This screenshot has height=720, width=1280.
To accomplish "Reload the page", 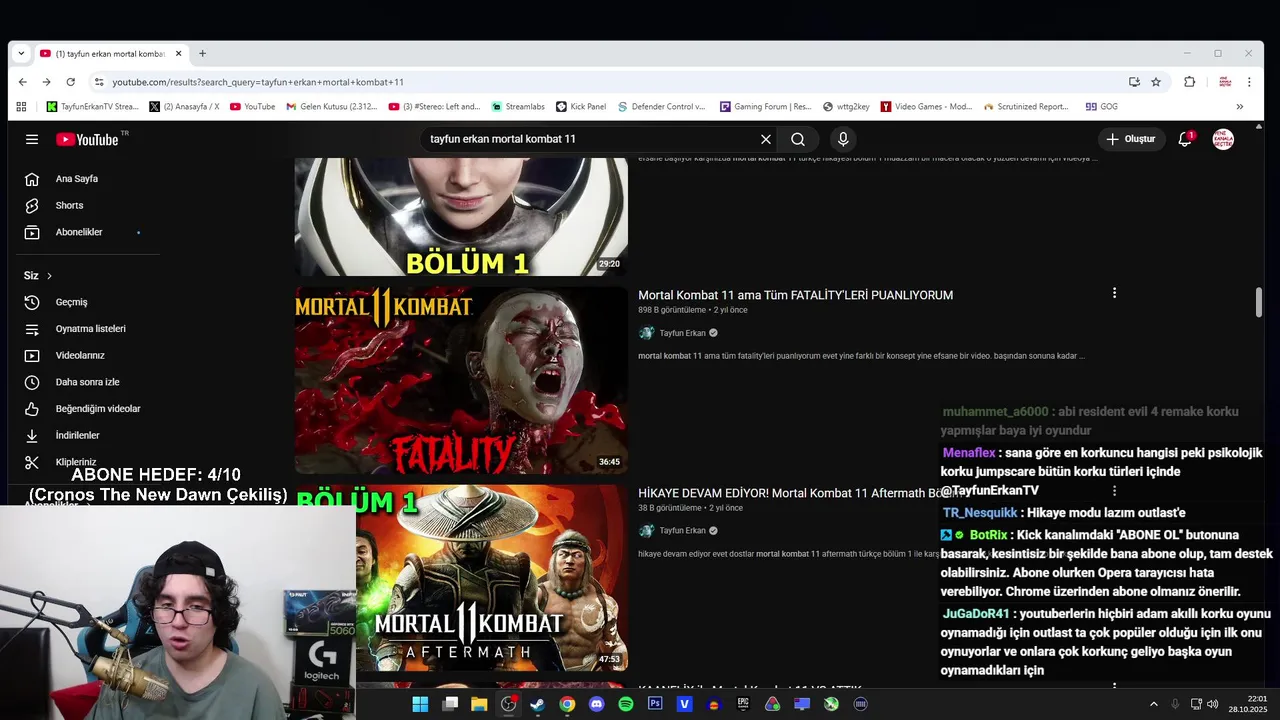I will click(70, 82).
